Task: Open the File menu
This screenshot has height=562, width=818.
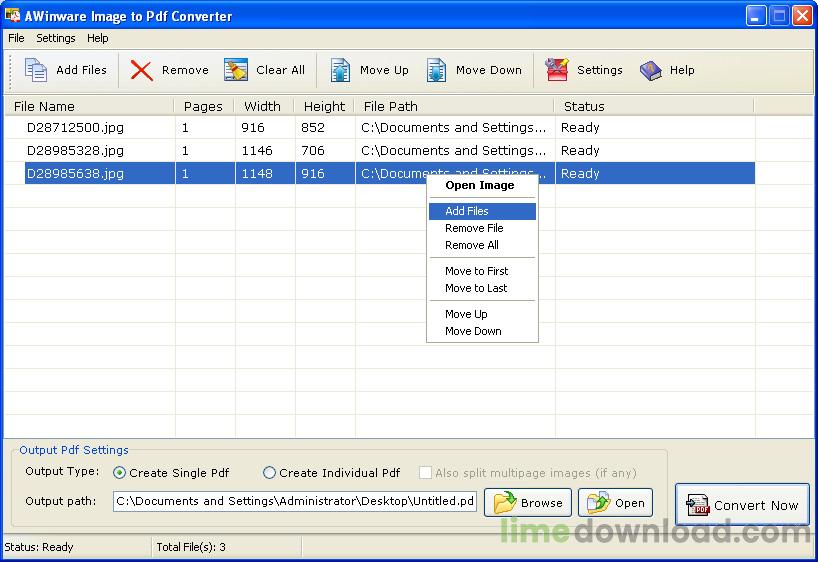Action: [x=16, y=38]
